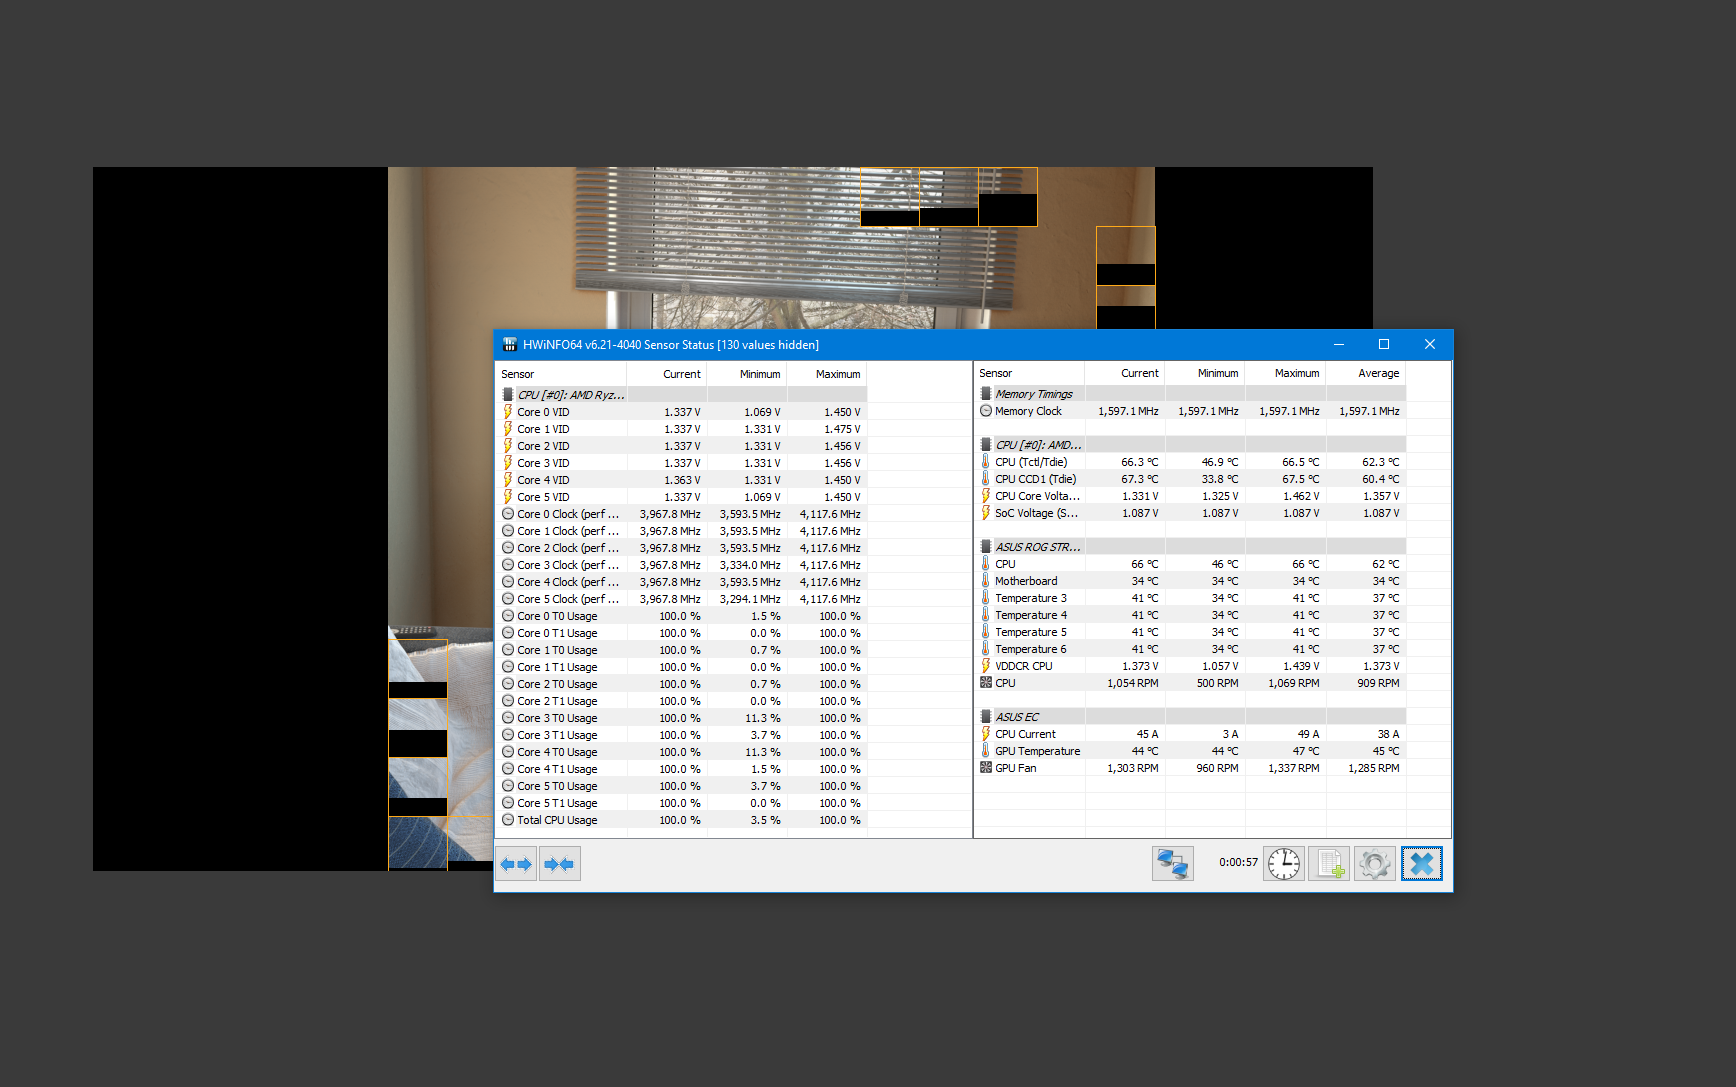The image size is (1736, 1087).
Task: Select the Core 2 Clock (perf ... row
Action: pyautogui.click(x=682, y=548)
